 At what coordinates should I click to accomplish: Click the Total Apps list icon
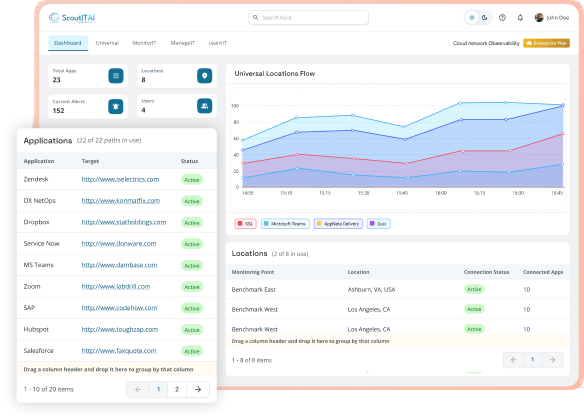[116, 76]
